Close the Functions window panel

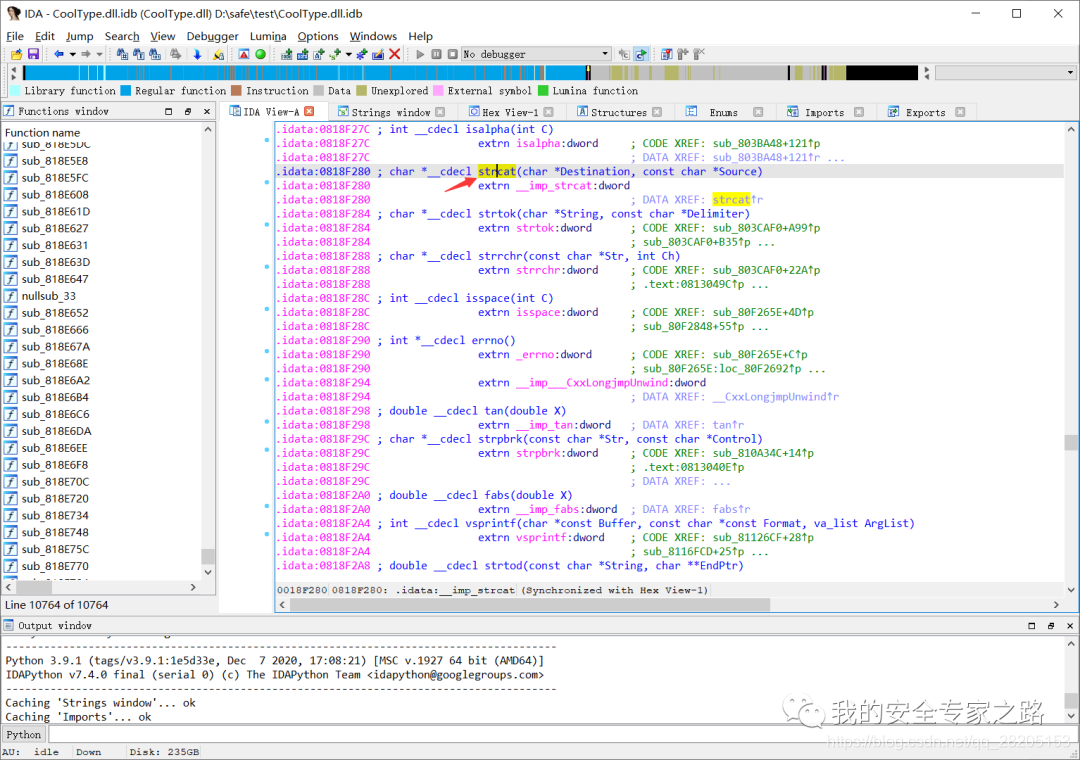(207, 111)
